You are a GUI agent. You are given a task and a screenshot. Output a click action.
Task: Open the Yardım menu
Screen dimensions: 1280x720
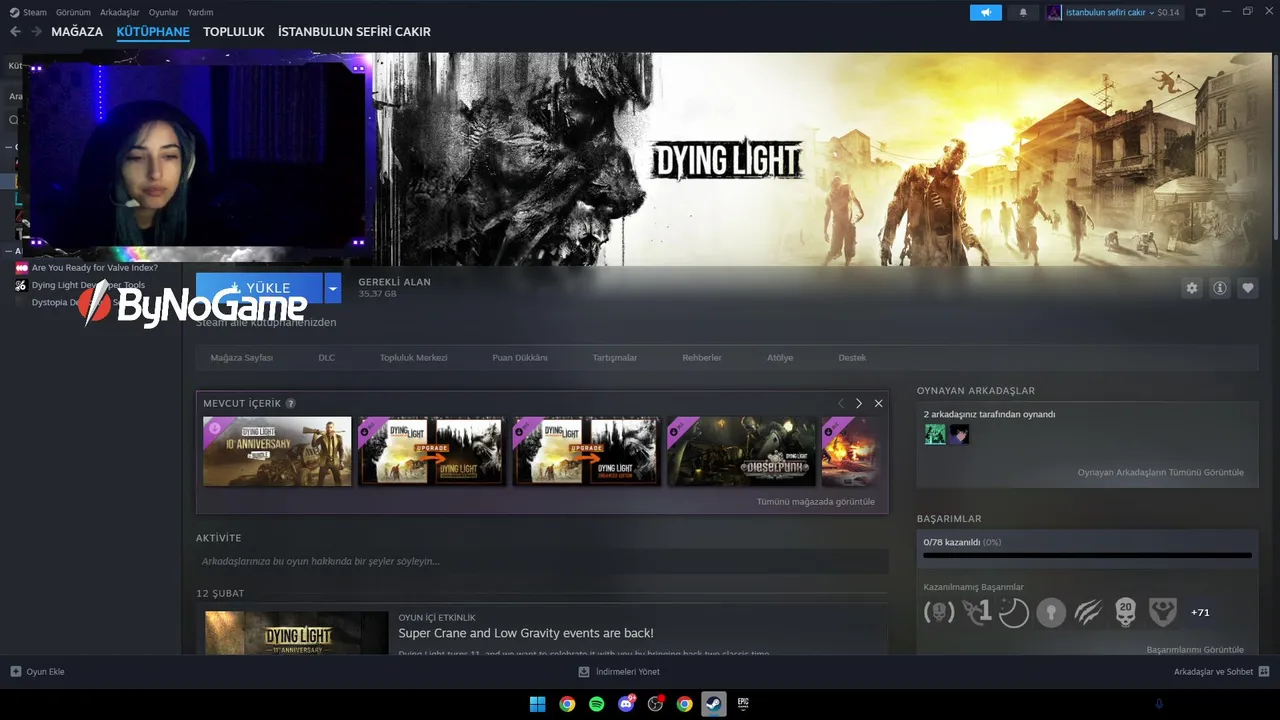200,12
